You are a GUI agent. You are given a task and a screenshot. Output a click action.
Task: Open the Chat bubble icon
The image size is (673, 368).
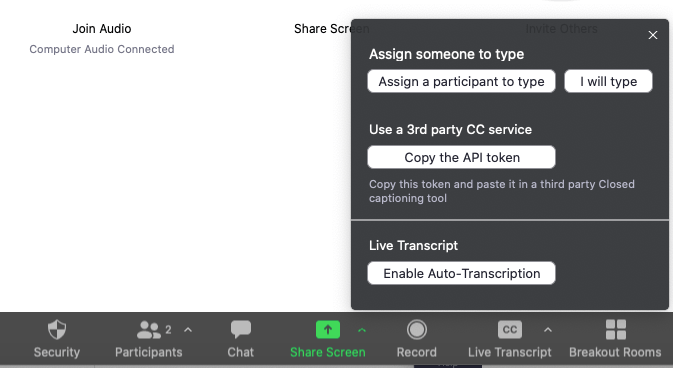[x=241, y=330]
